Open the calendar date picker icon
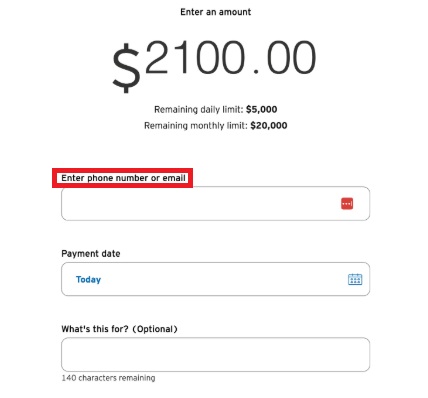Image resolution: width=428 pixels, height=398 pixels. point(355,279)
